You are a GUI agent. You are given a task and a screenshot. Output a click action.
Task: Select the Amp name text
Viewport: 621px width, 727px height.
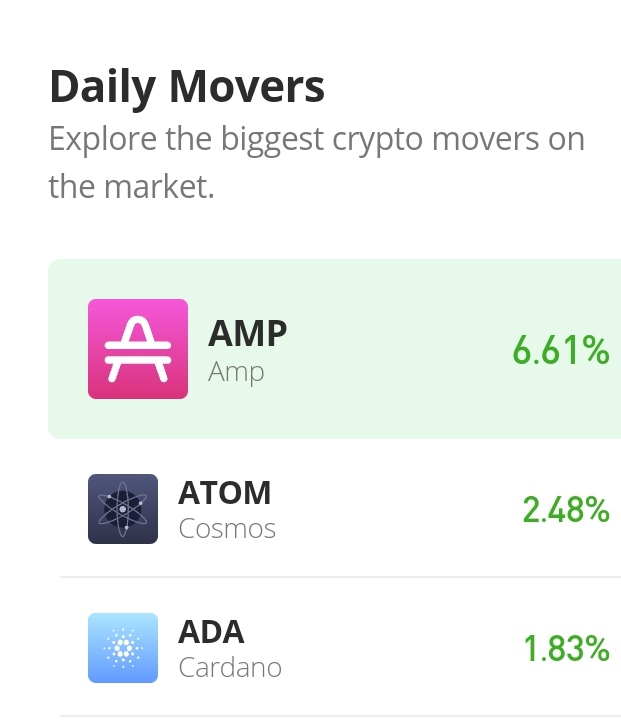(236, 372)
